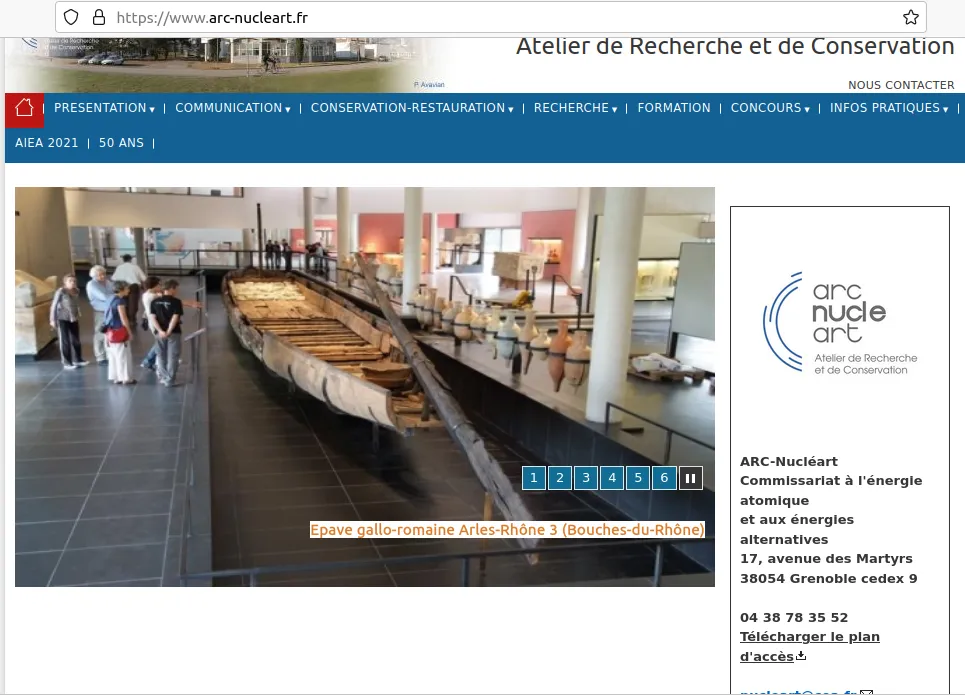This screenshot has width=965, height=695.
Task: Click the URL address bar field
Action: tap(500, 17)
